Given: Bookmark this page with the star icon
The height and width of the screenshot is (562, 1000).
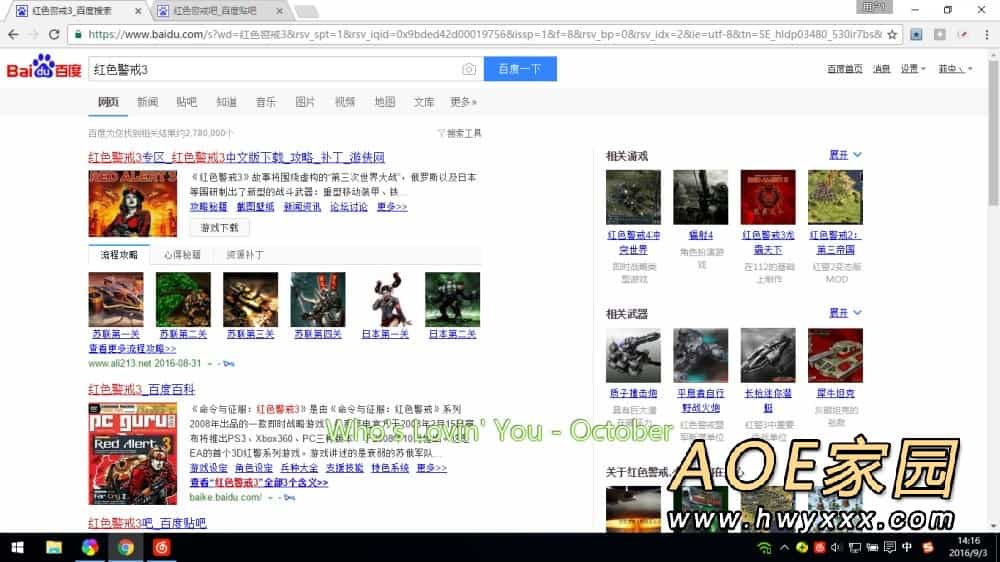Looking at the screenshot, I should coord(893,34).
